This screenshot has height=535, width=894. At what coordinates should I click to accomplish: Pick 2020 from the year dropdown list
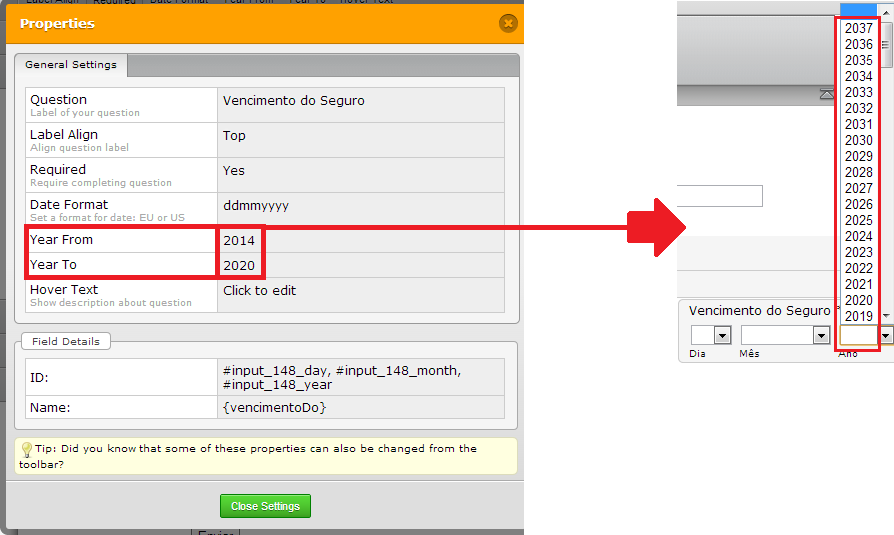coord(858,301)
